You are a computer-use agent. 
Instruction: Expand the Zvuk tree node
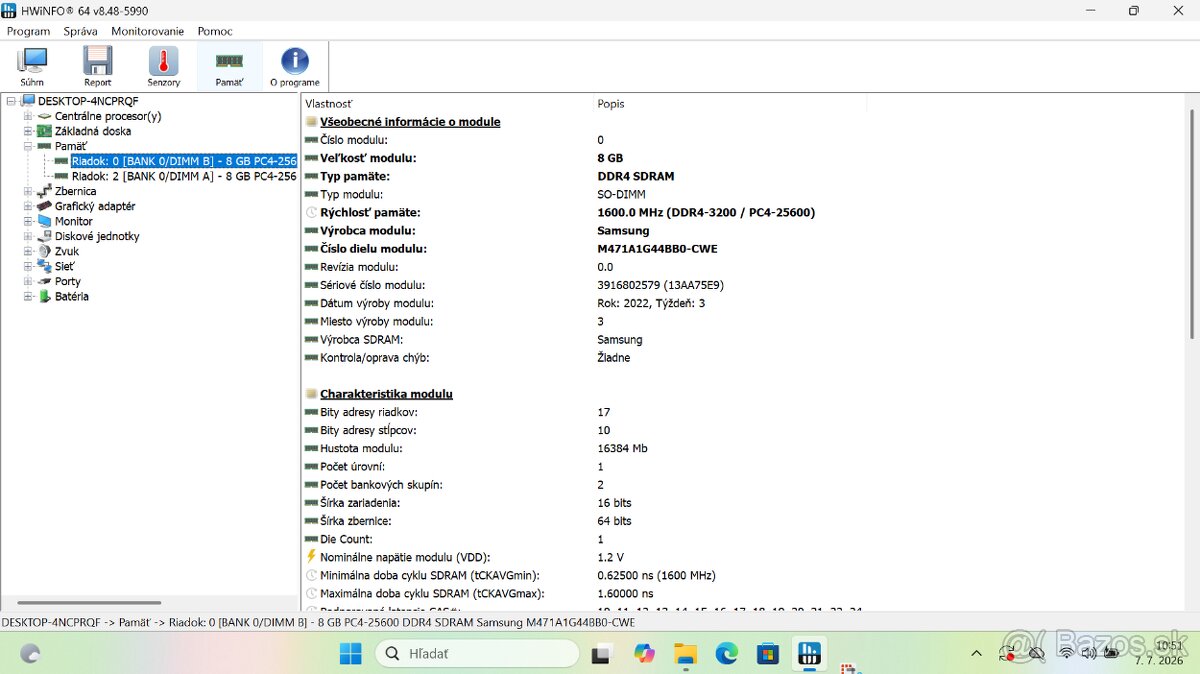tap(28, 251)
